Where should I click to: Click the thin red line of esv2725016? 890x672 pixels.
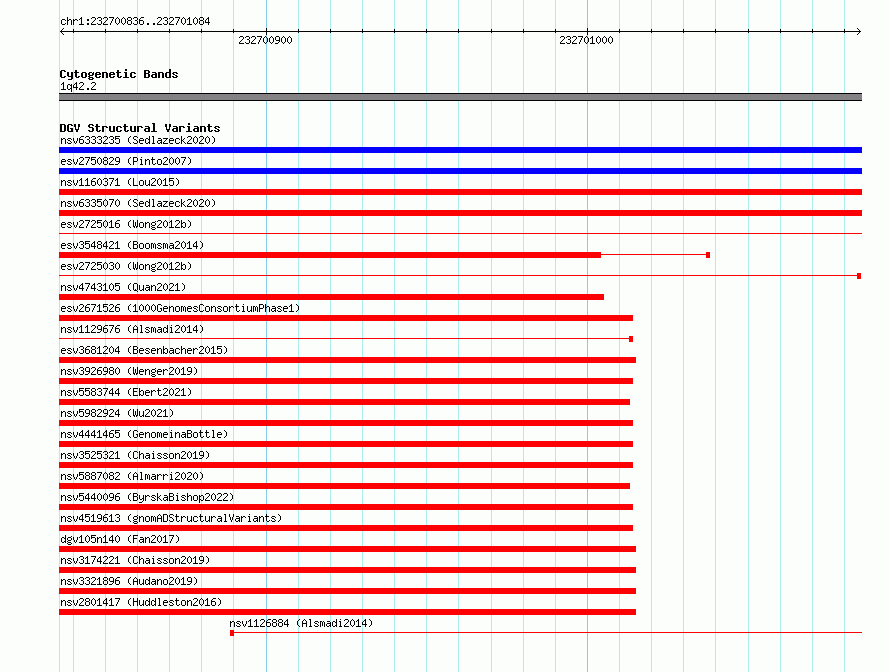pyautogui.click(x=460, y=234)
